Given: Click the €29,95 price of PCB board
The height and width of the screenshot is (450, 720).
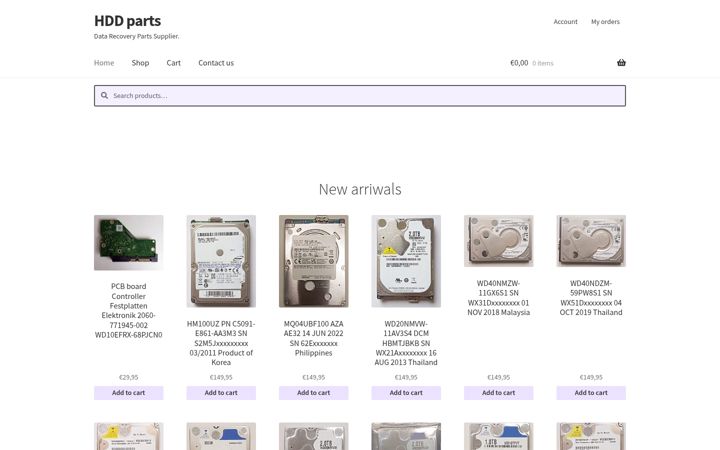Looking at the screenshot, I should pos(129,377).
